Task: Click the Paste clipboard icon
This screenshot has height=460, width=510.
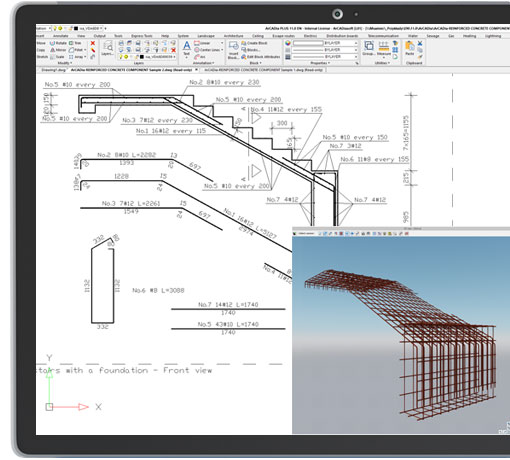Action: 410,48
